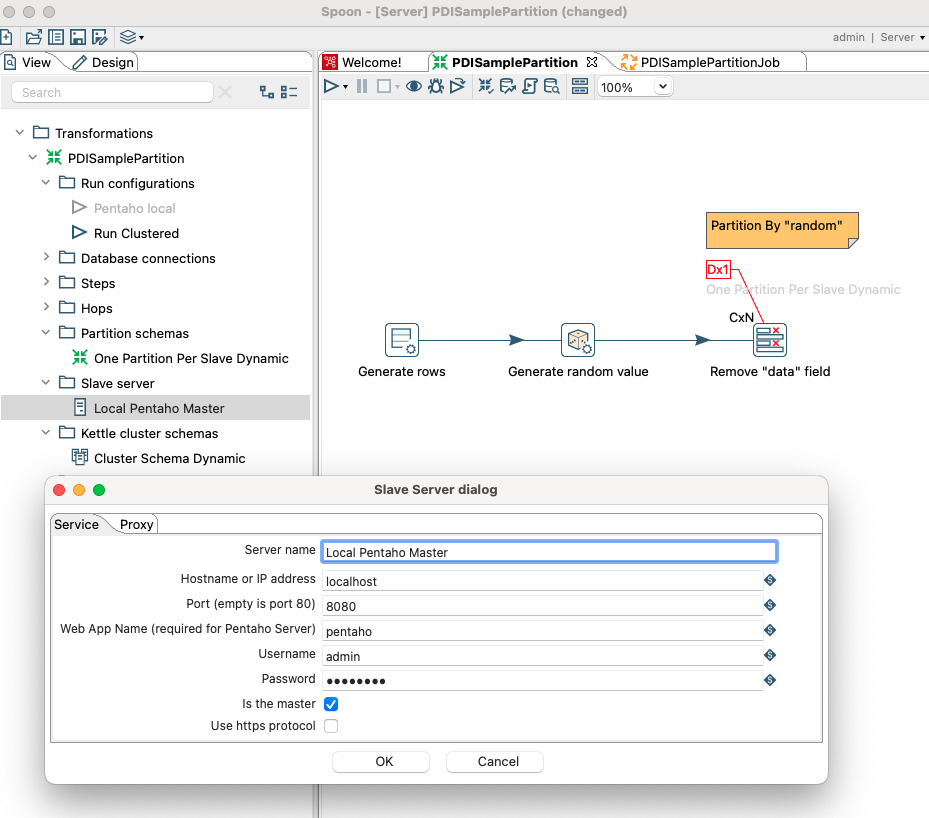
Task: Uncheck the Is the master checkbox
Action: pos(331,704)
